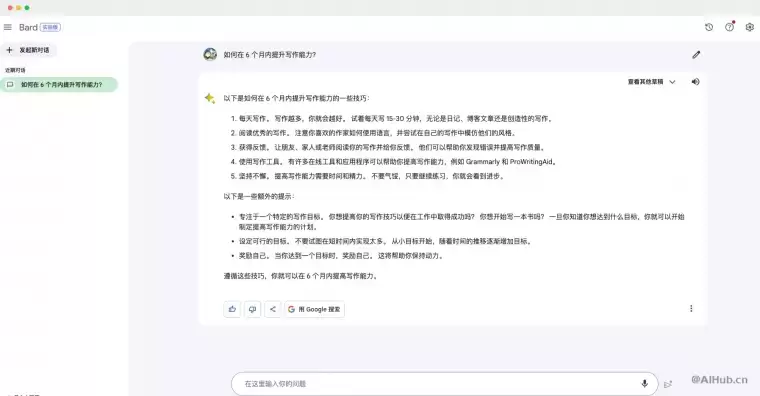Expand 查看其他草稿 drafts dropdown
The image size is (760, 396).
coord(651,82)
